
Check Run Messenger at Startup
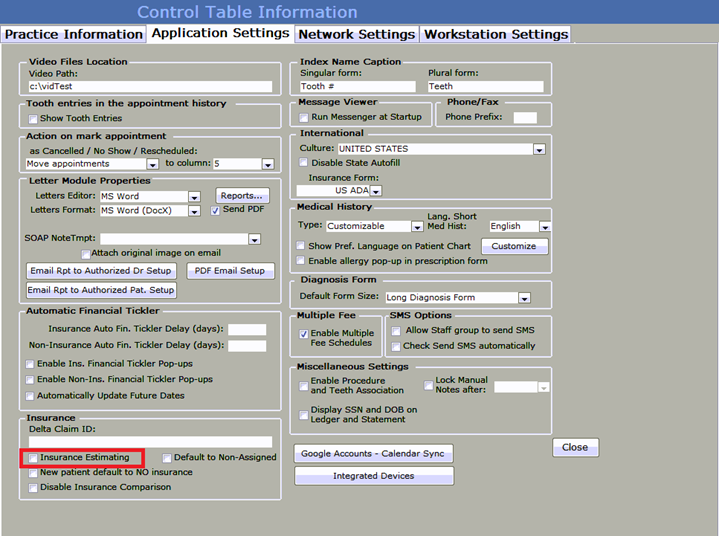[304, 117]
